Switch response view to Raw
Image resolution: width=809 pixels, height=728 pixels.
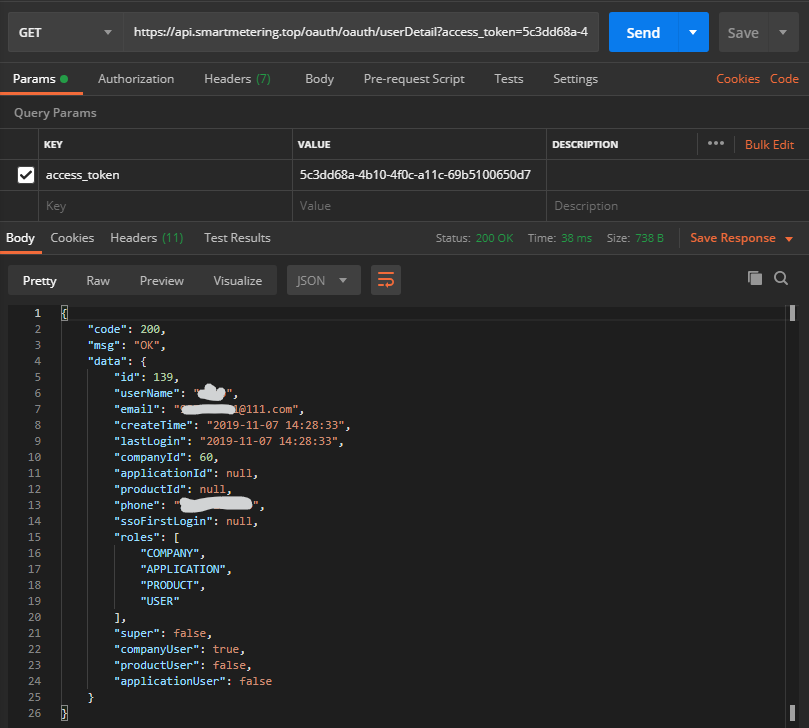[x=98, y=281]
